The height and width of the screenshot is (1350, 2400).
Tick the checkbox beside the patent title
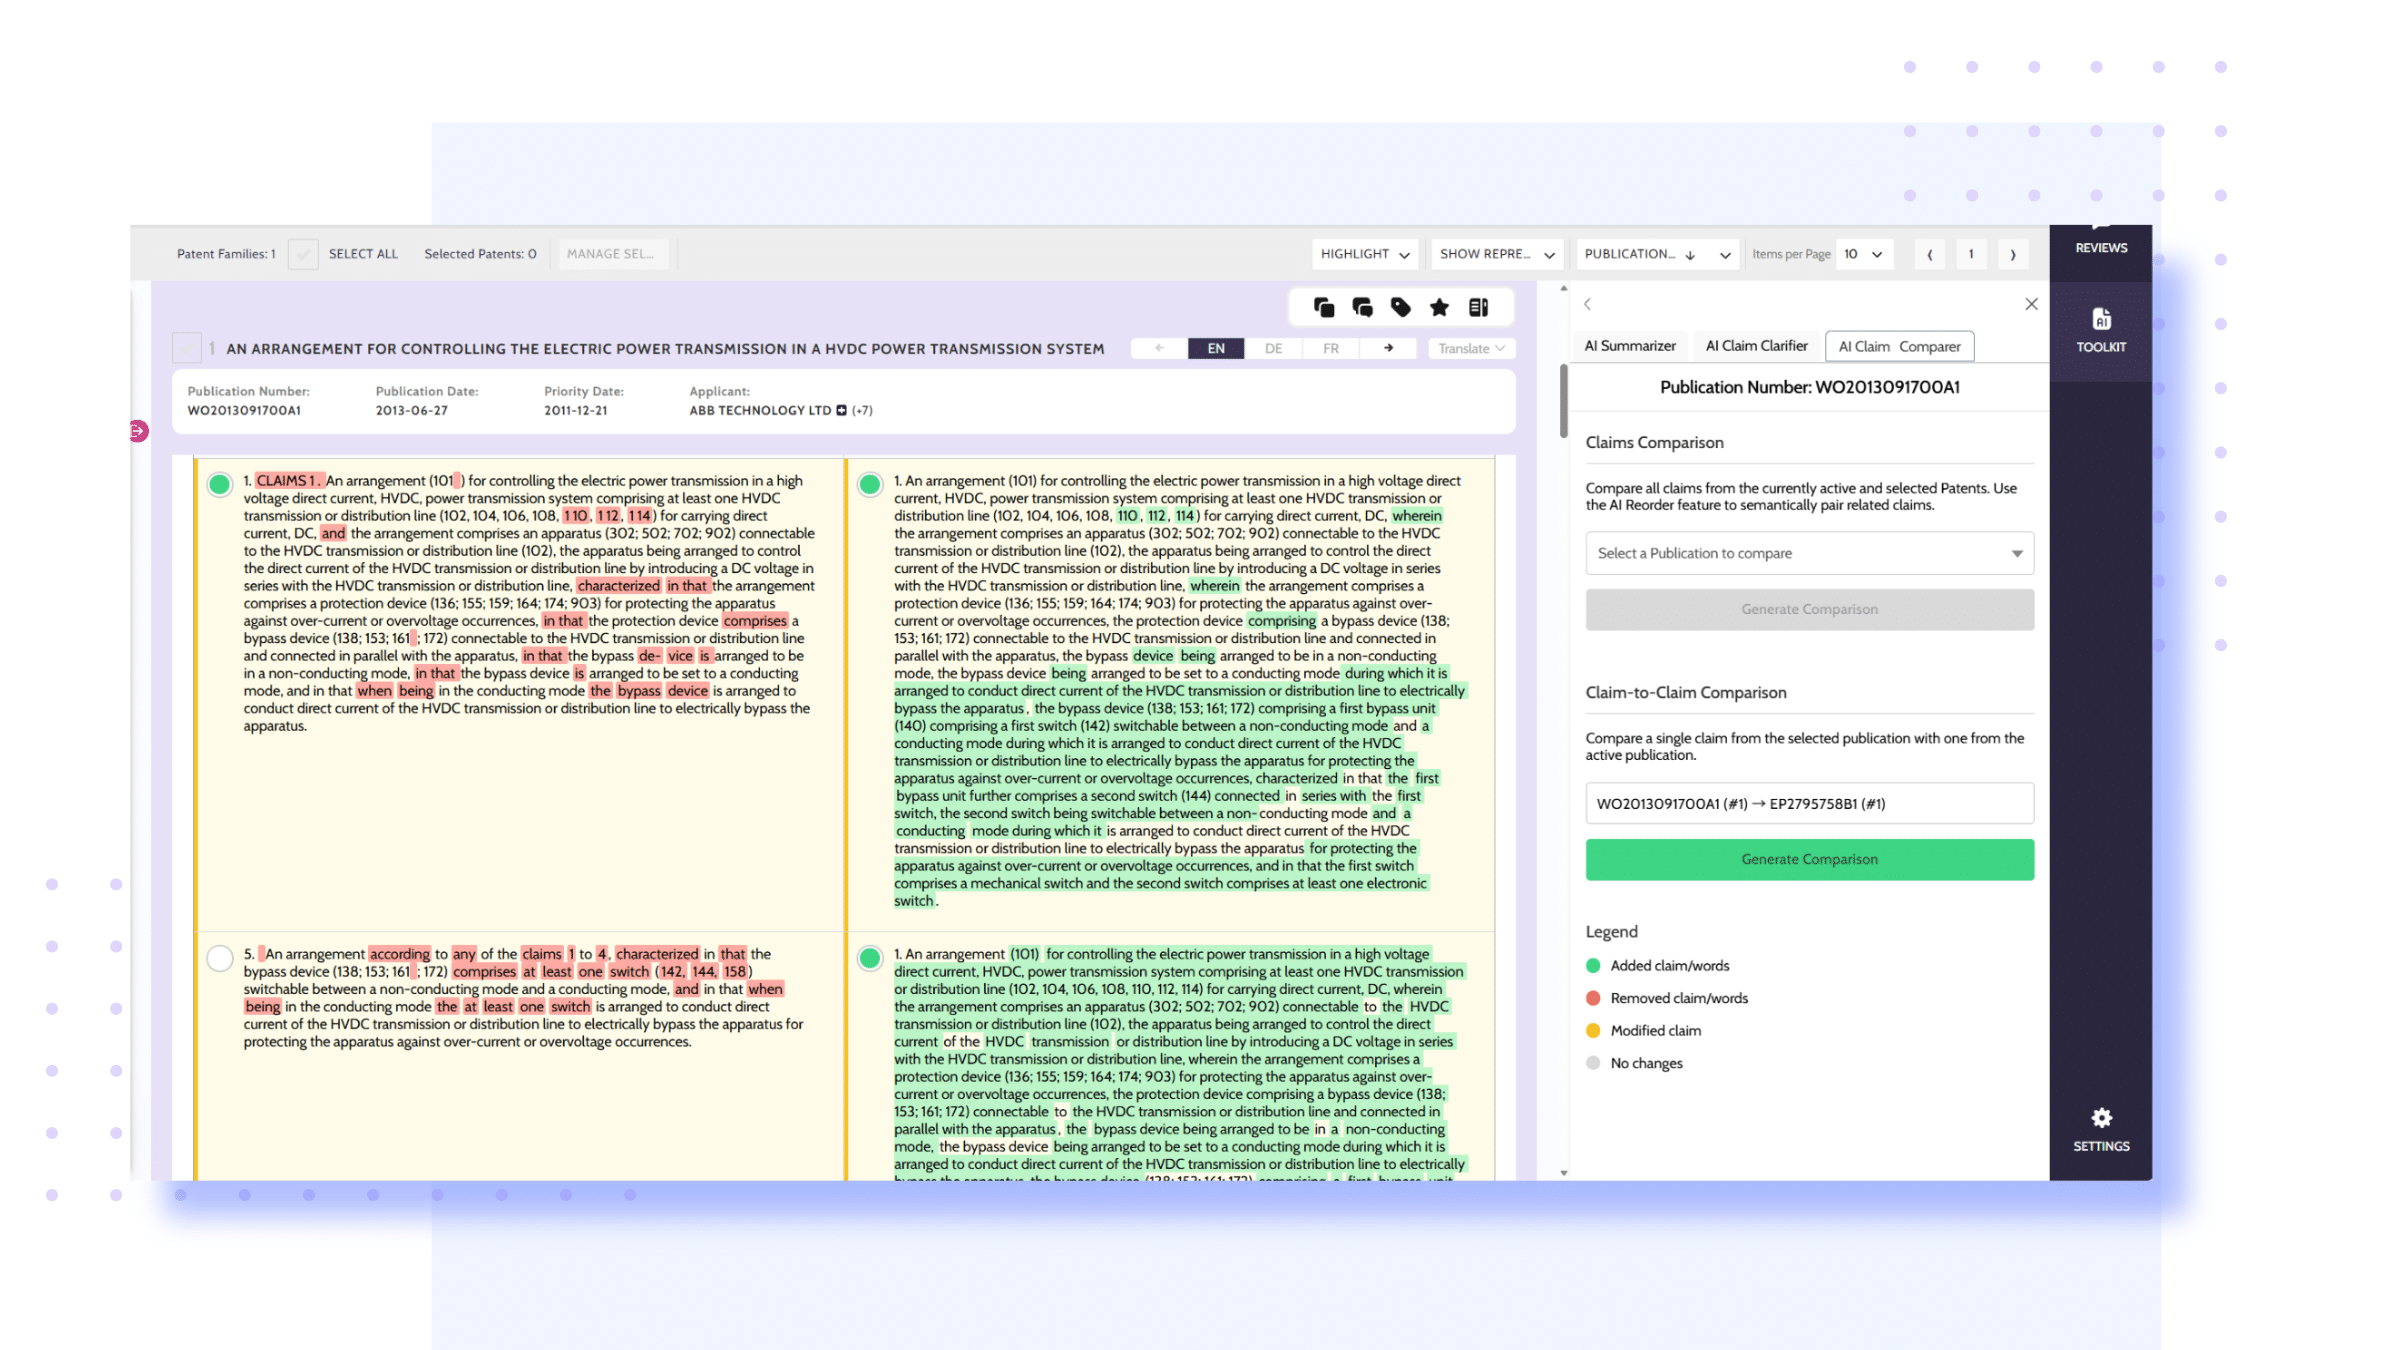coord(186,348)
